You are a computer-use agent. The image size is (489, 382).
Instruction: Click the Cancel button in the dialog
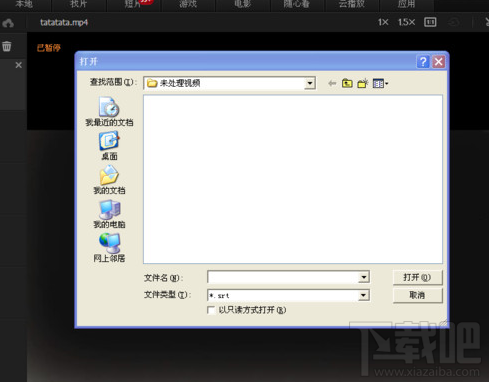click(x=418, y=295)
